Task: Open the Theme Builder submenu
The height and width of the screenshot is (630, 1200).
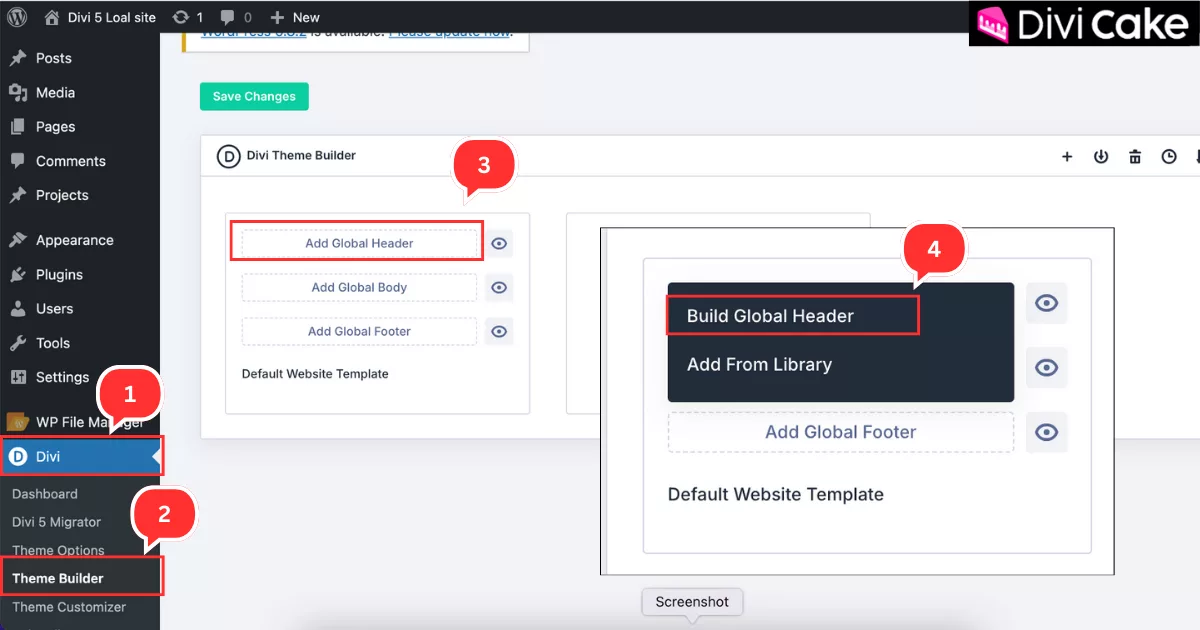Action: coord(58,578)
